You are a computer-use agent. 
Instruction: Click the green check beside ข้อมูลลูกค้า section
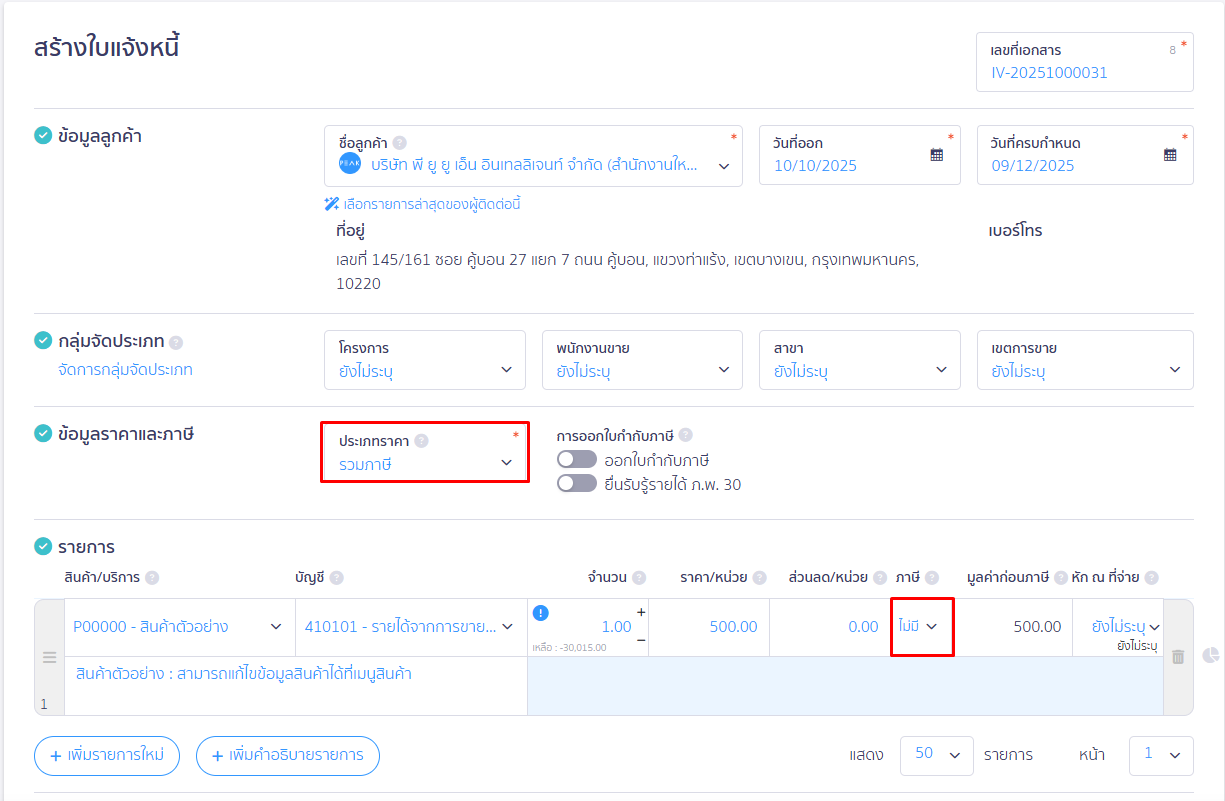(x=42, y=136)
